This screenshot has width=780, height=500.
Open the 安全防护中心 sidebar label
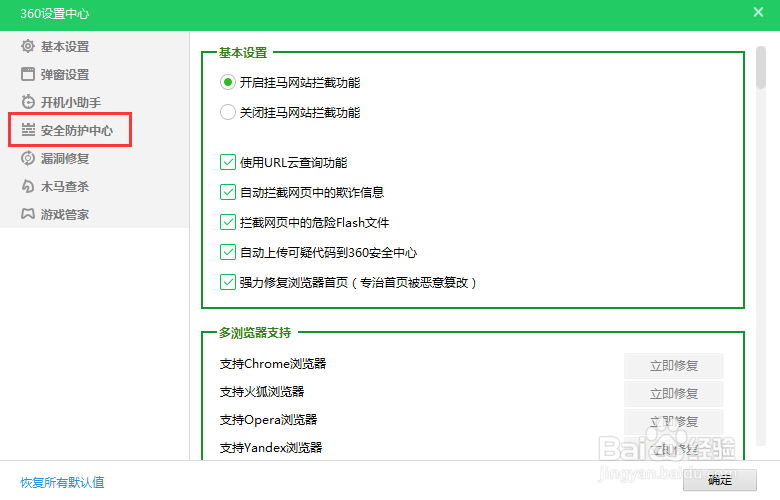77,130
